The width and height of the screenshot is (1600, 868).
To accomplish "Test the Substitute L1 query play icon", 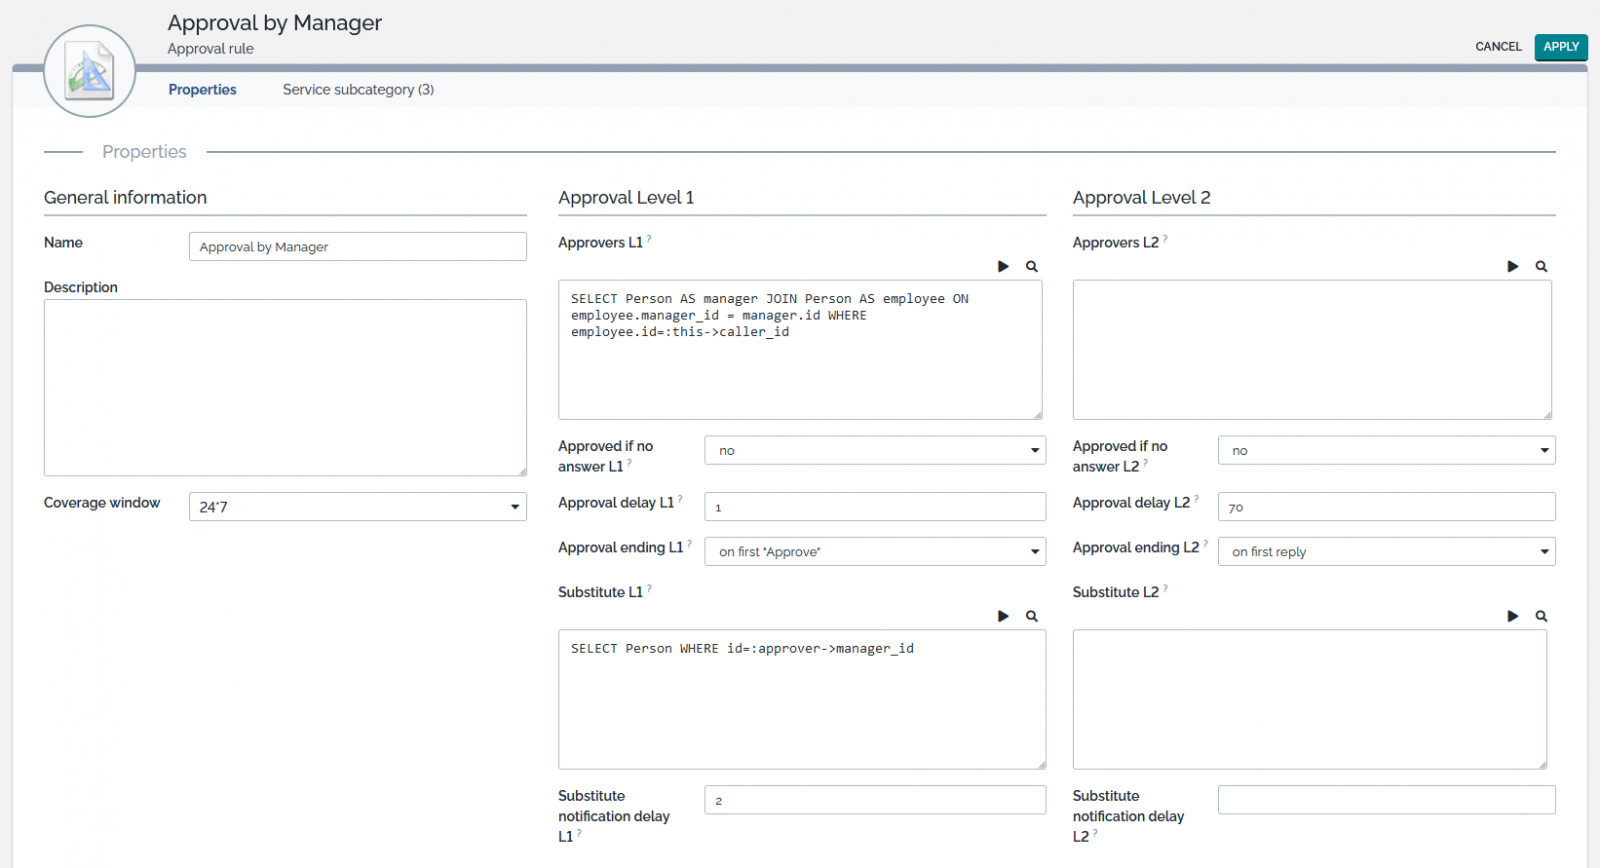I will point(1003,617).
